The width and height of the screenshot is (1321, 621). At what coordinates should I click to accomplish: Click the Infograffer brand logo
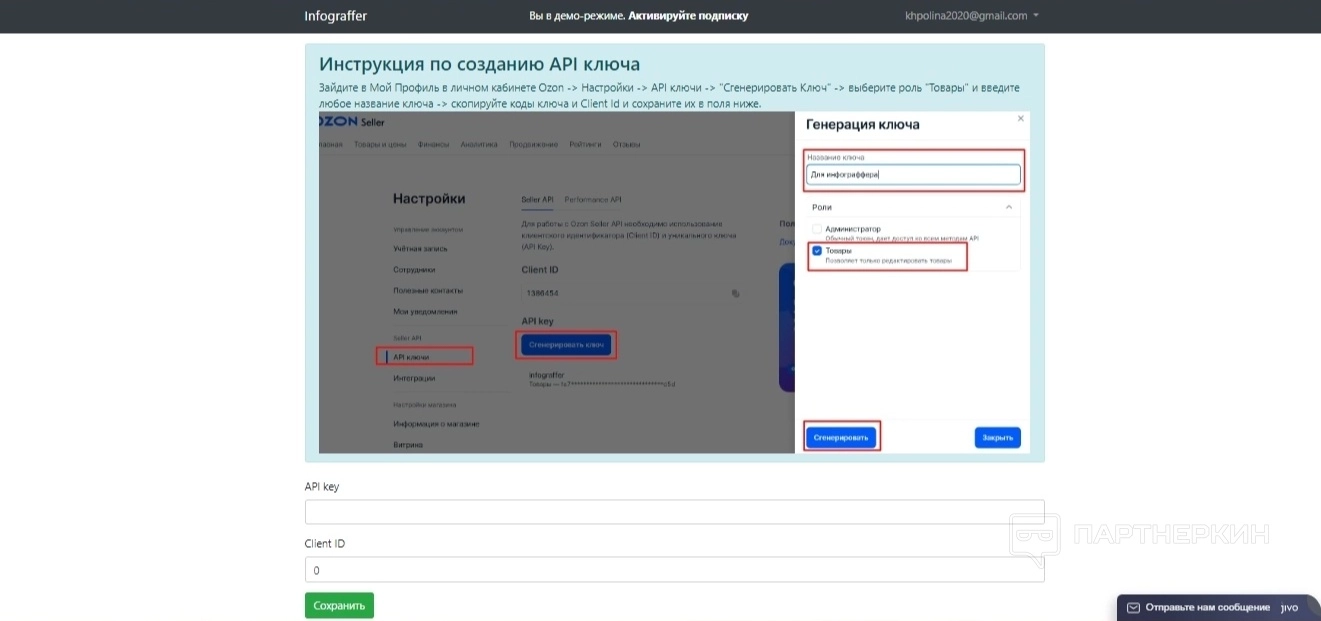tap(335, 16)
